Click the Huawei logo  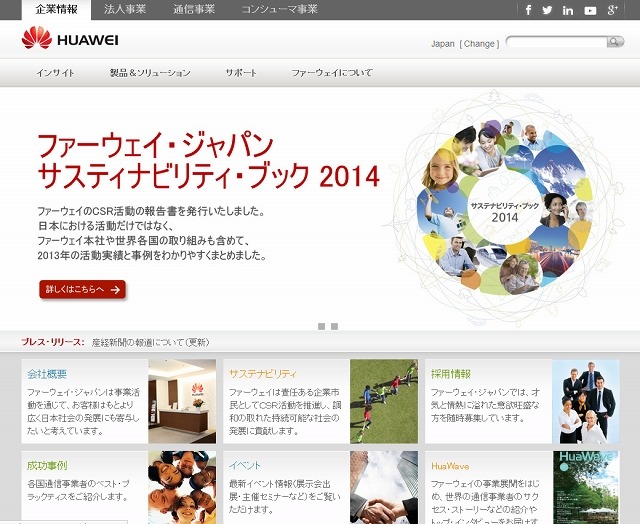(x=70, y=38)
